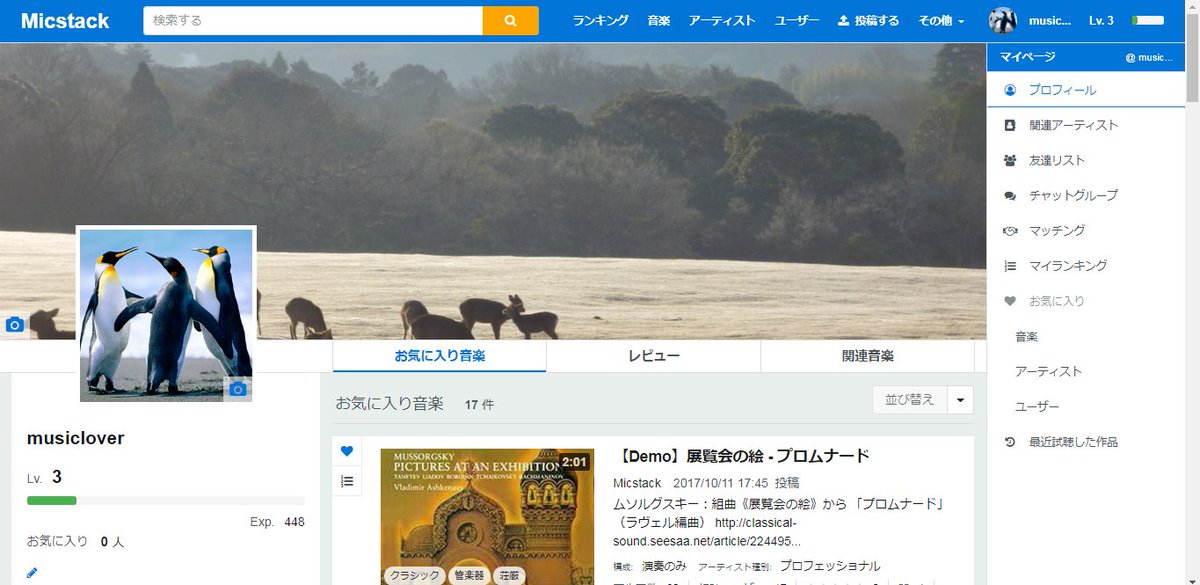Screen dimensions: 1200x585
Task: Click the cover photo camera icon
Action: (x=14, y=325)
